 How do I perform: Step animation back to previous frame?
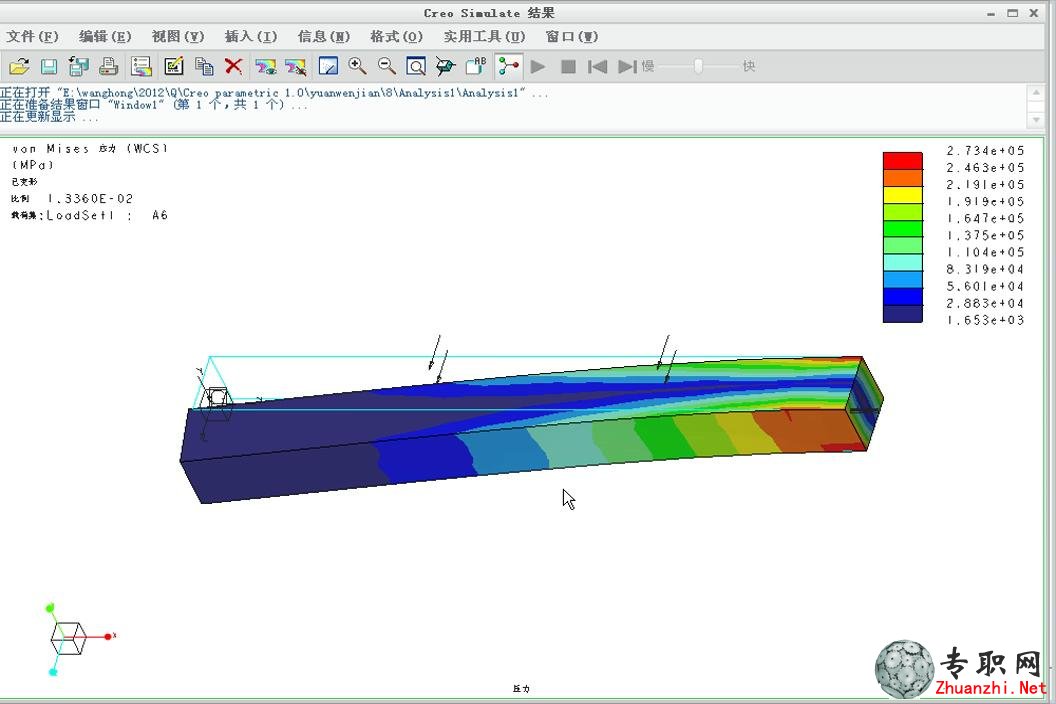pos(597,67)
